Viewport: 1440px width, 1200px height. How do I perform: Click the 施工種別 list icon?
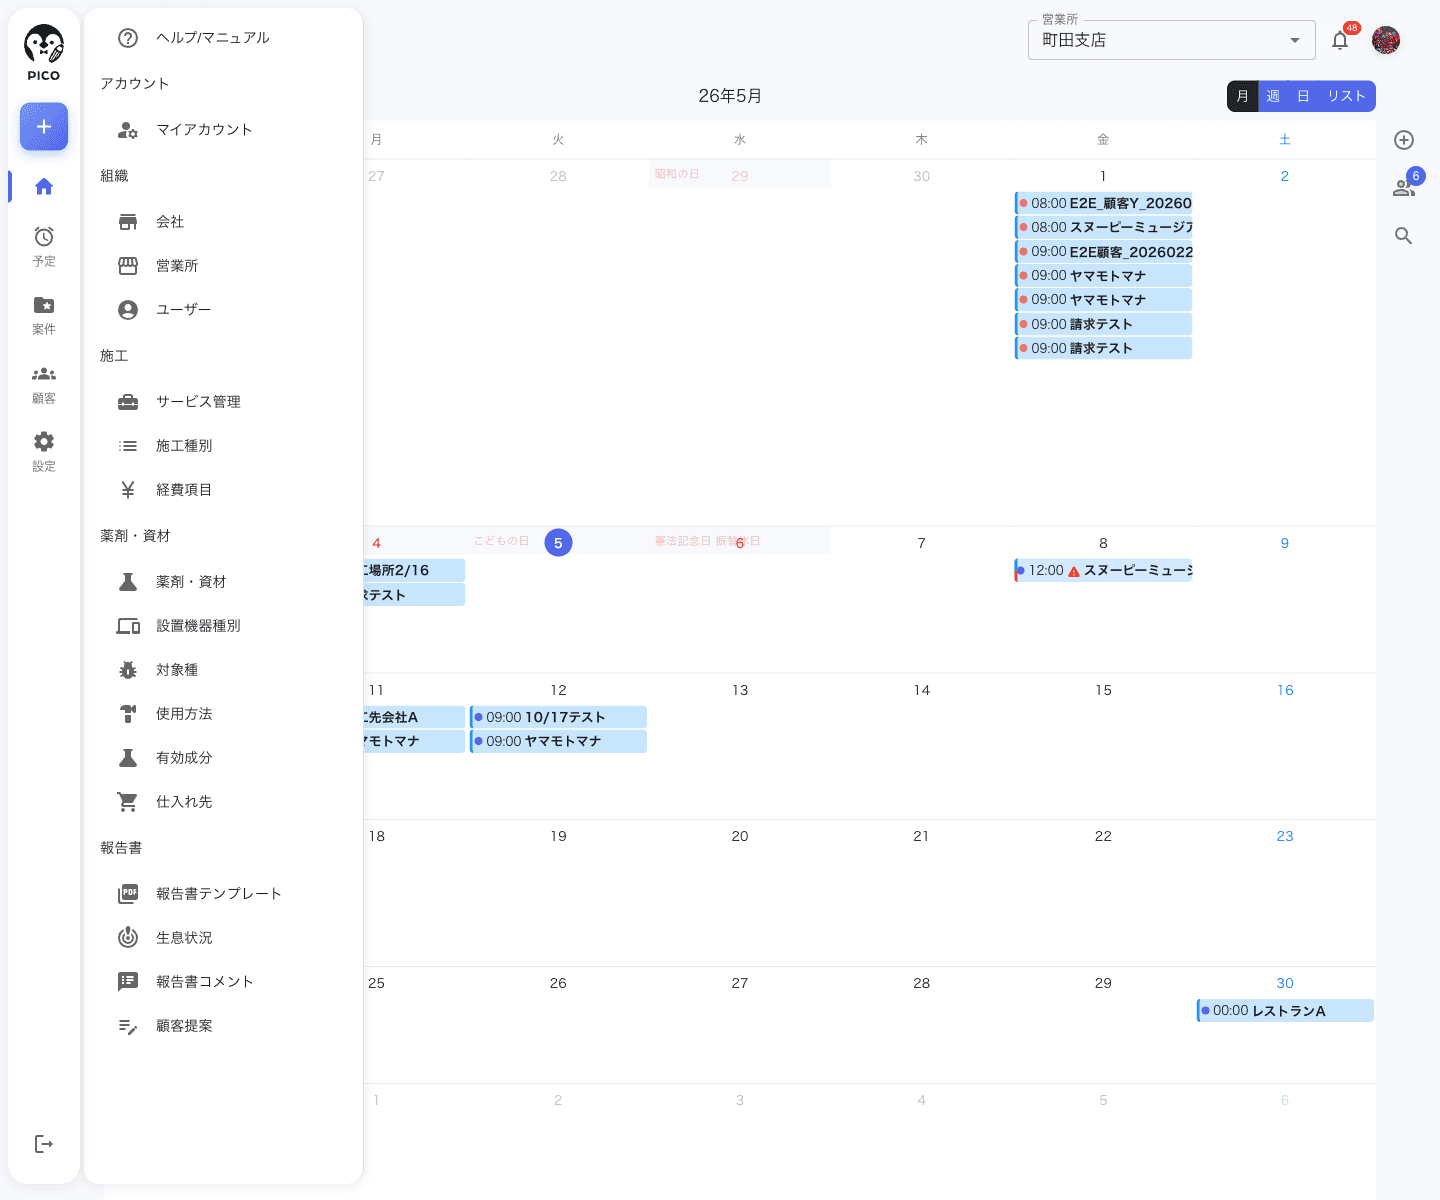click(128, 446)
